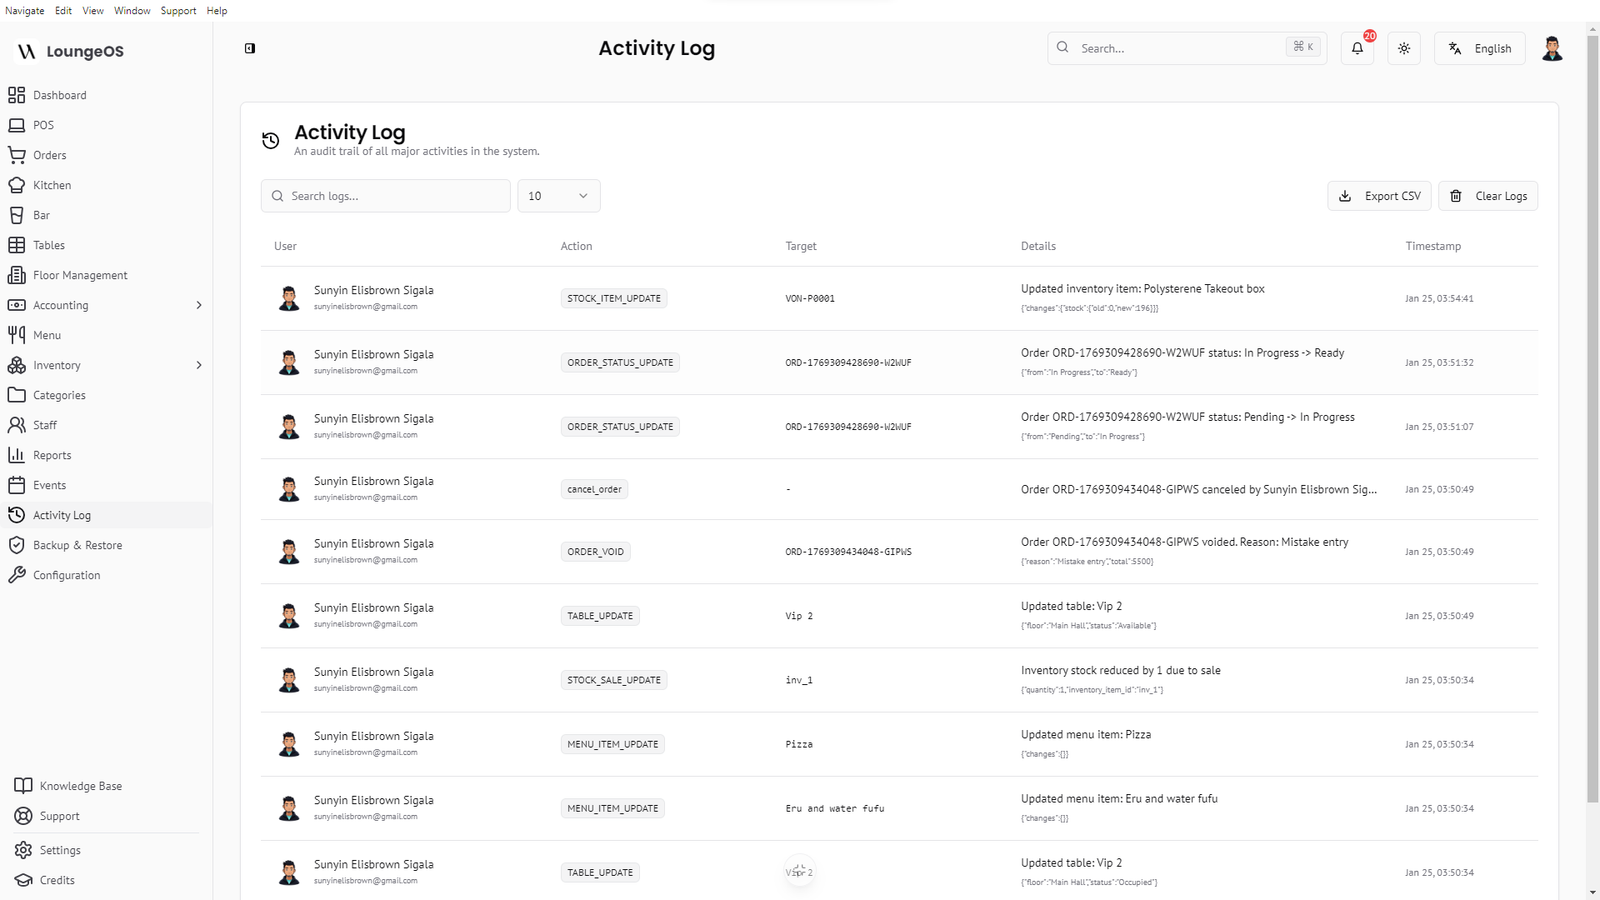Open the Navigate menu
The width and height of the screenshot is (1600, 900).
pyautogui.click(x=25, y=11)
